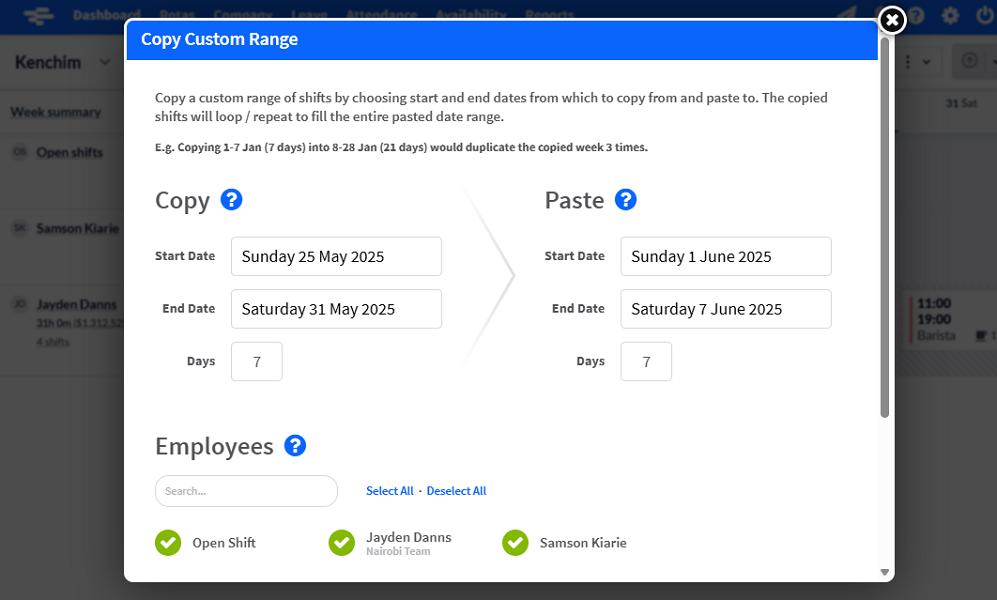The image size is (997, 600).
Task: Click the Paste Days number field
Action: click(x=646, y=362)
